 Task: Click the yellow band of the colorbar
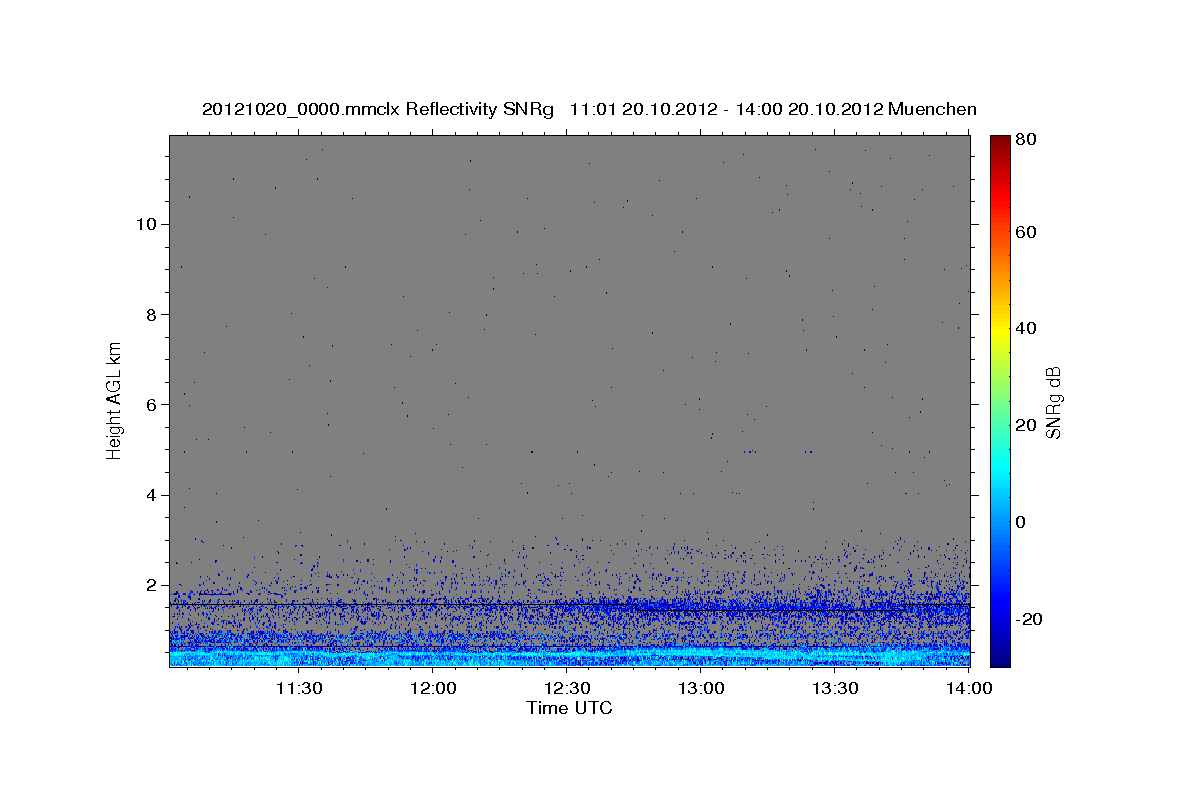click(x=1000, y=330)
